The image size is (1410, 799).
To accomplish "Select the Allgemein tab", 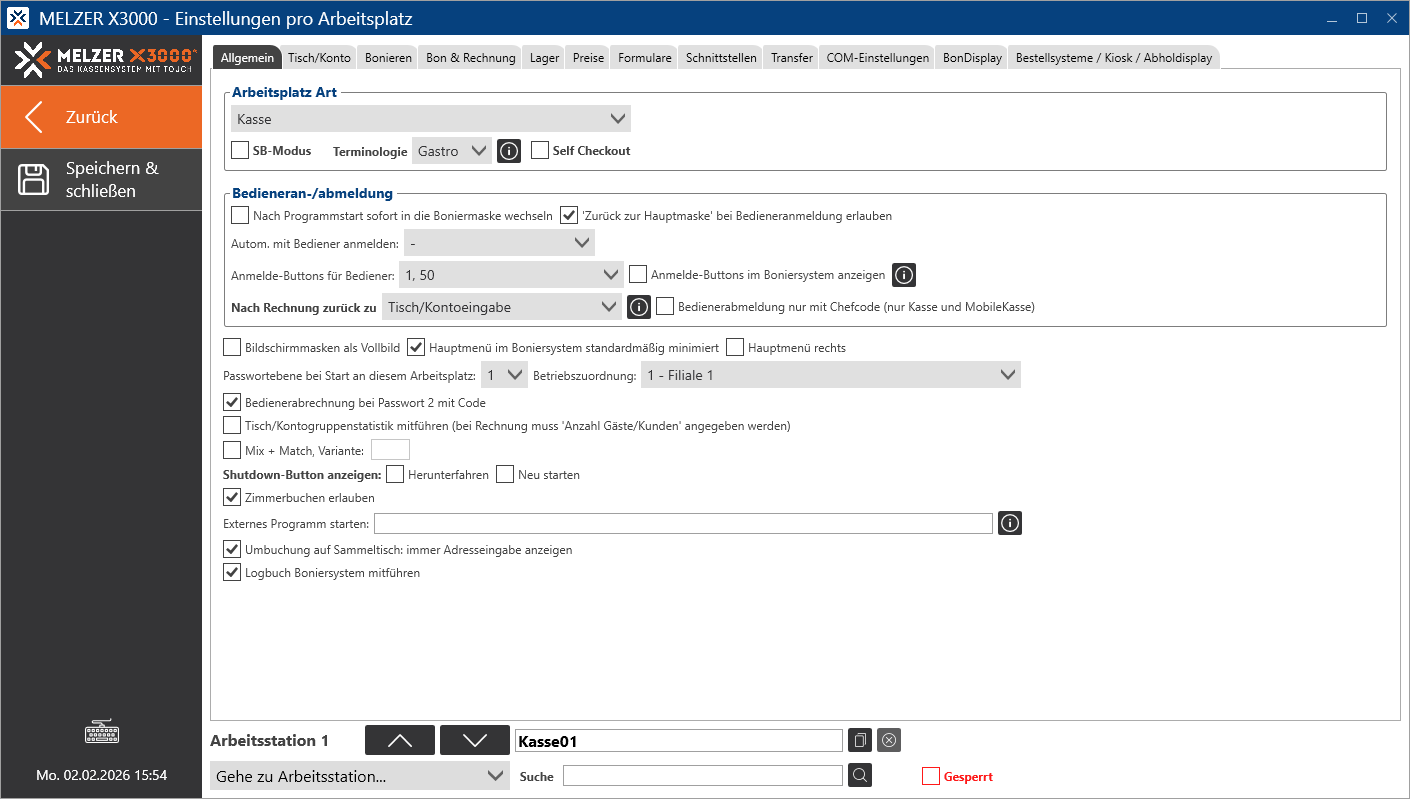I will (x=246, y=58).
